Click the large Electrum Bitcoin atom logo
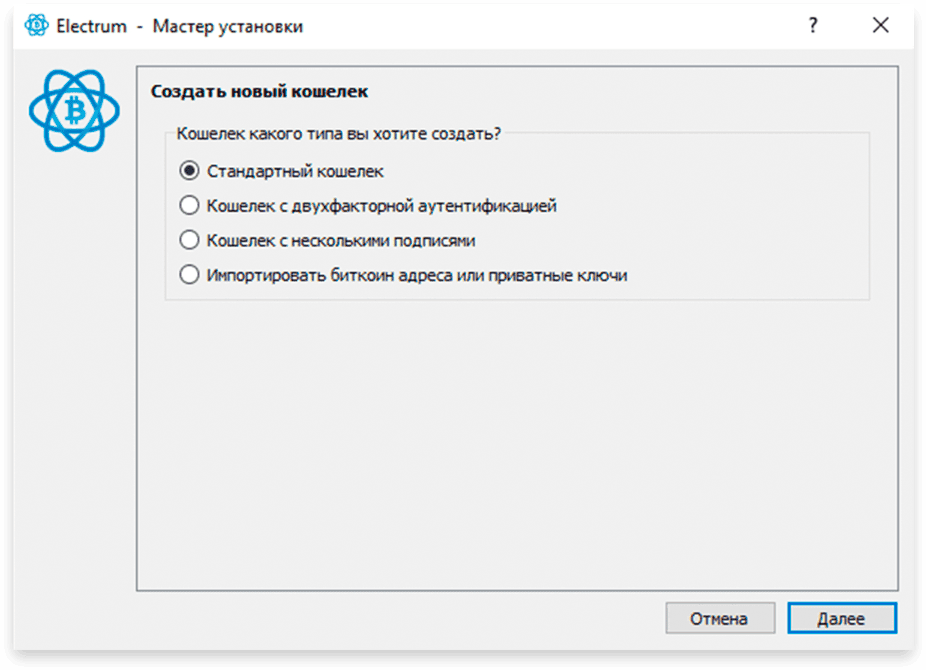 (x=74, y=111)
